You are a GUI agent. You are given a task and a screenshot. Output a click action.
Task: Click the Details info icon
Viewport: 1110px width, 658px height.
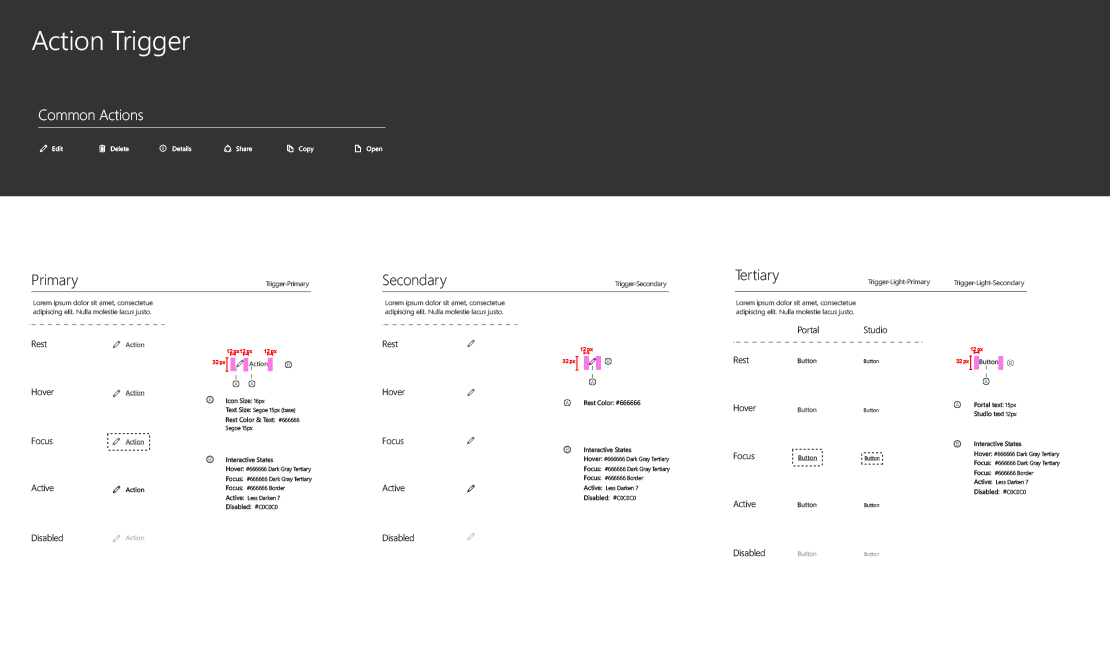click(x=163, y=149)
